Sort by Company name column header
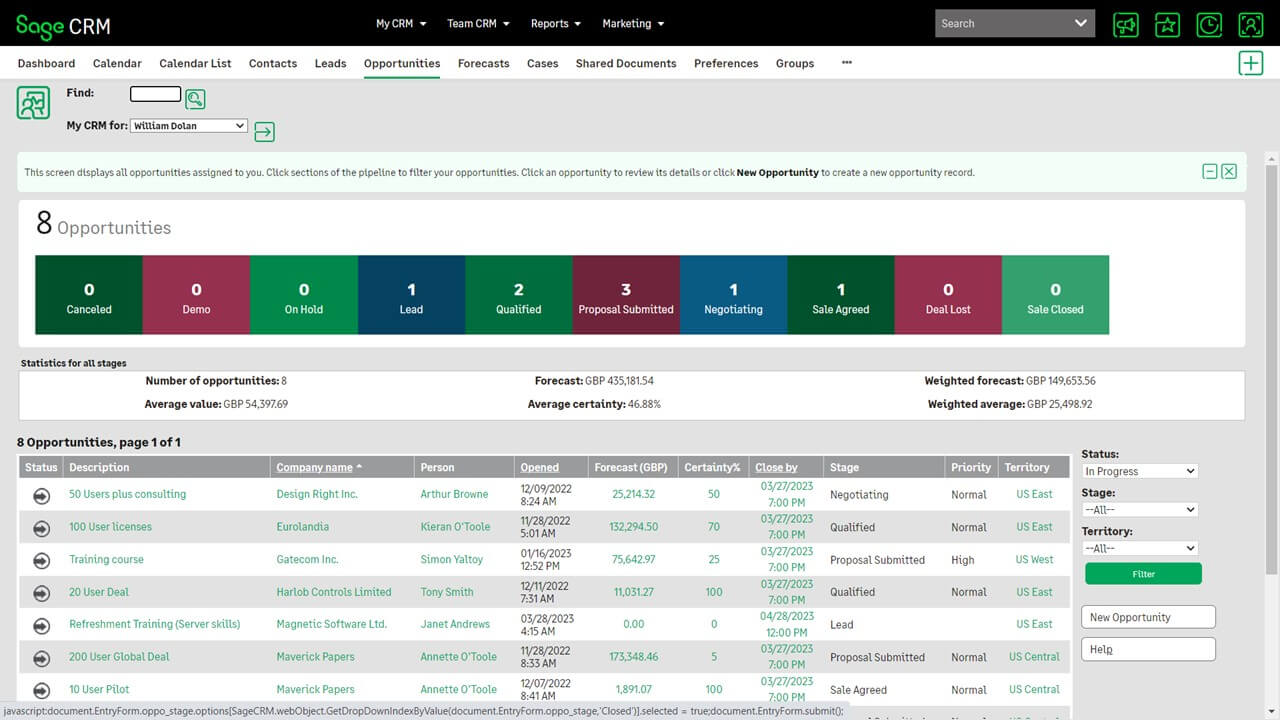 [315, 467]
